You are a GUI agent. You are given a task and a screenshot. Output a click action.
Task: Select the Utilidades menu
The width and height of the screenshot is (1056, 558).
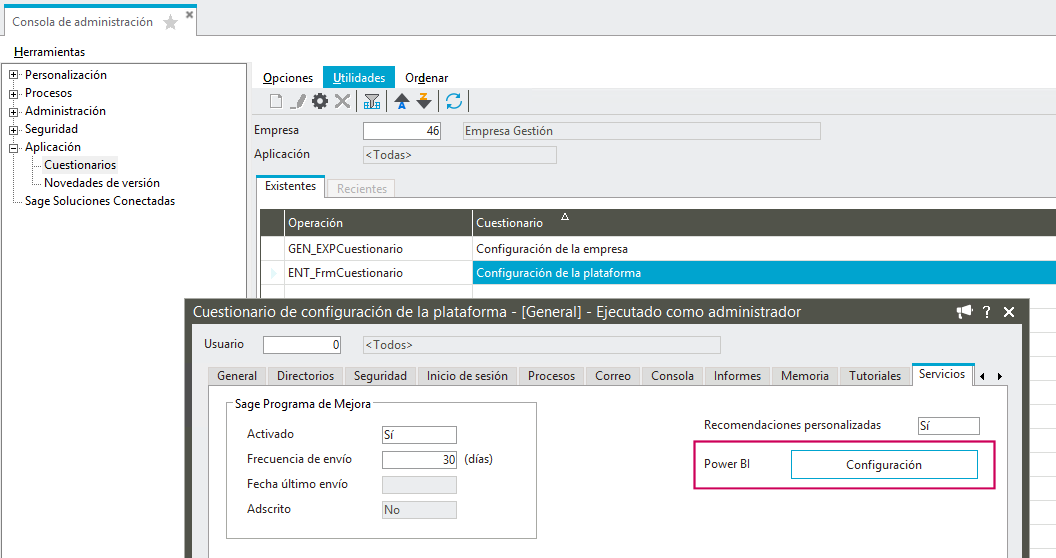point(359,78)
